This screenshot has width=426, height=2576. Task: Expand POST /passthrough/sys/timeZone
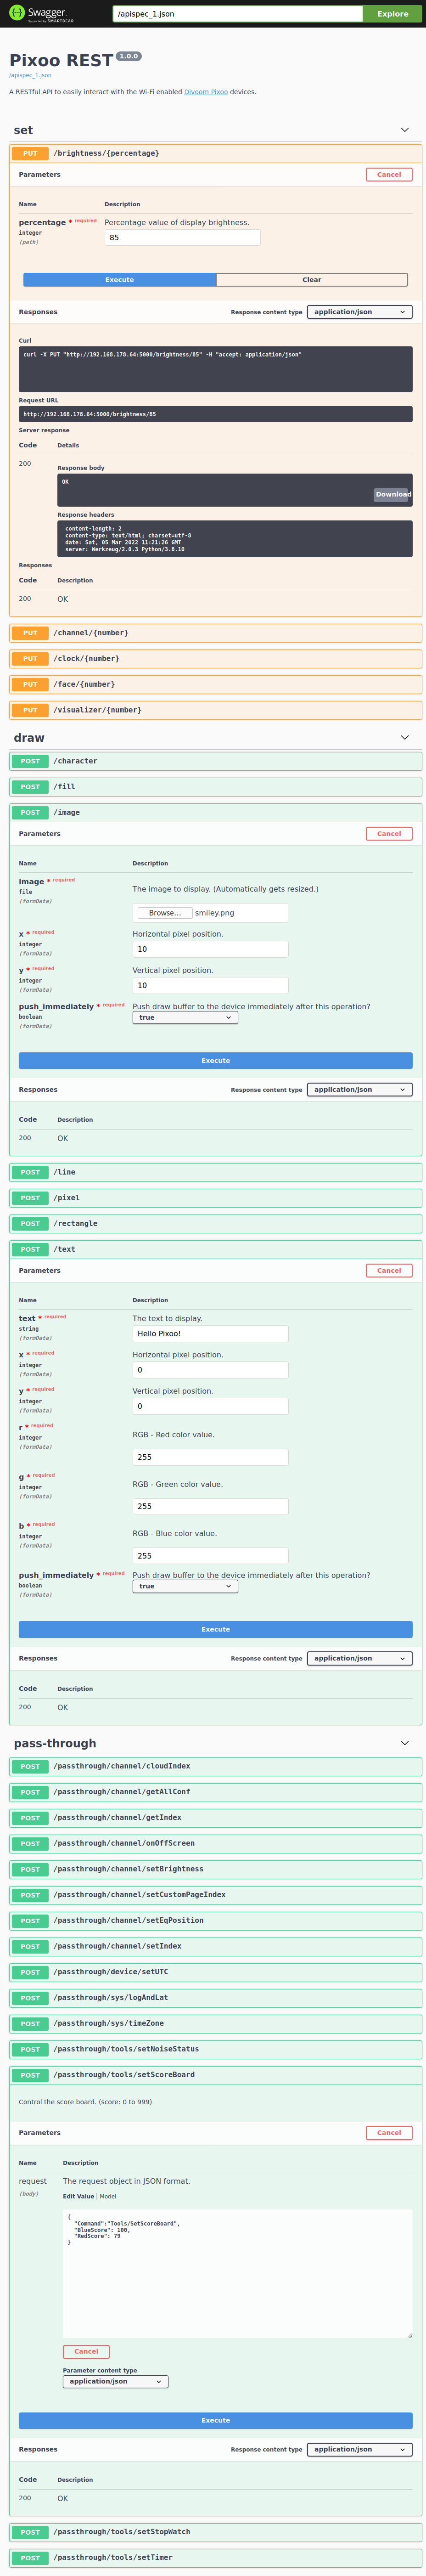[216, 2023]
